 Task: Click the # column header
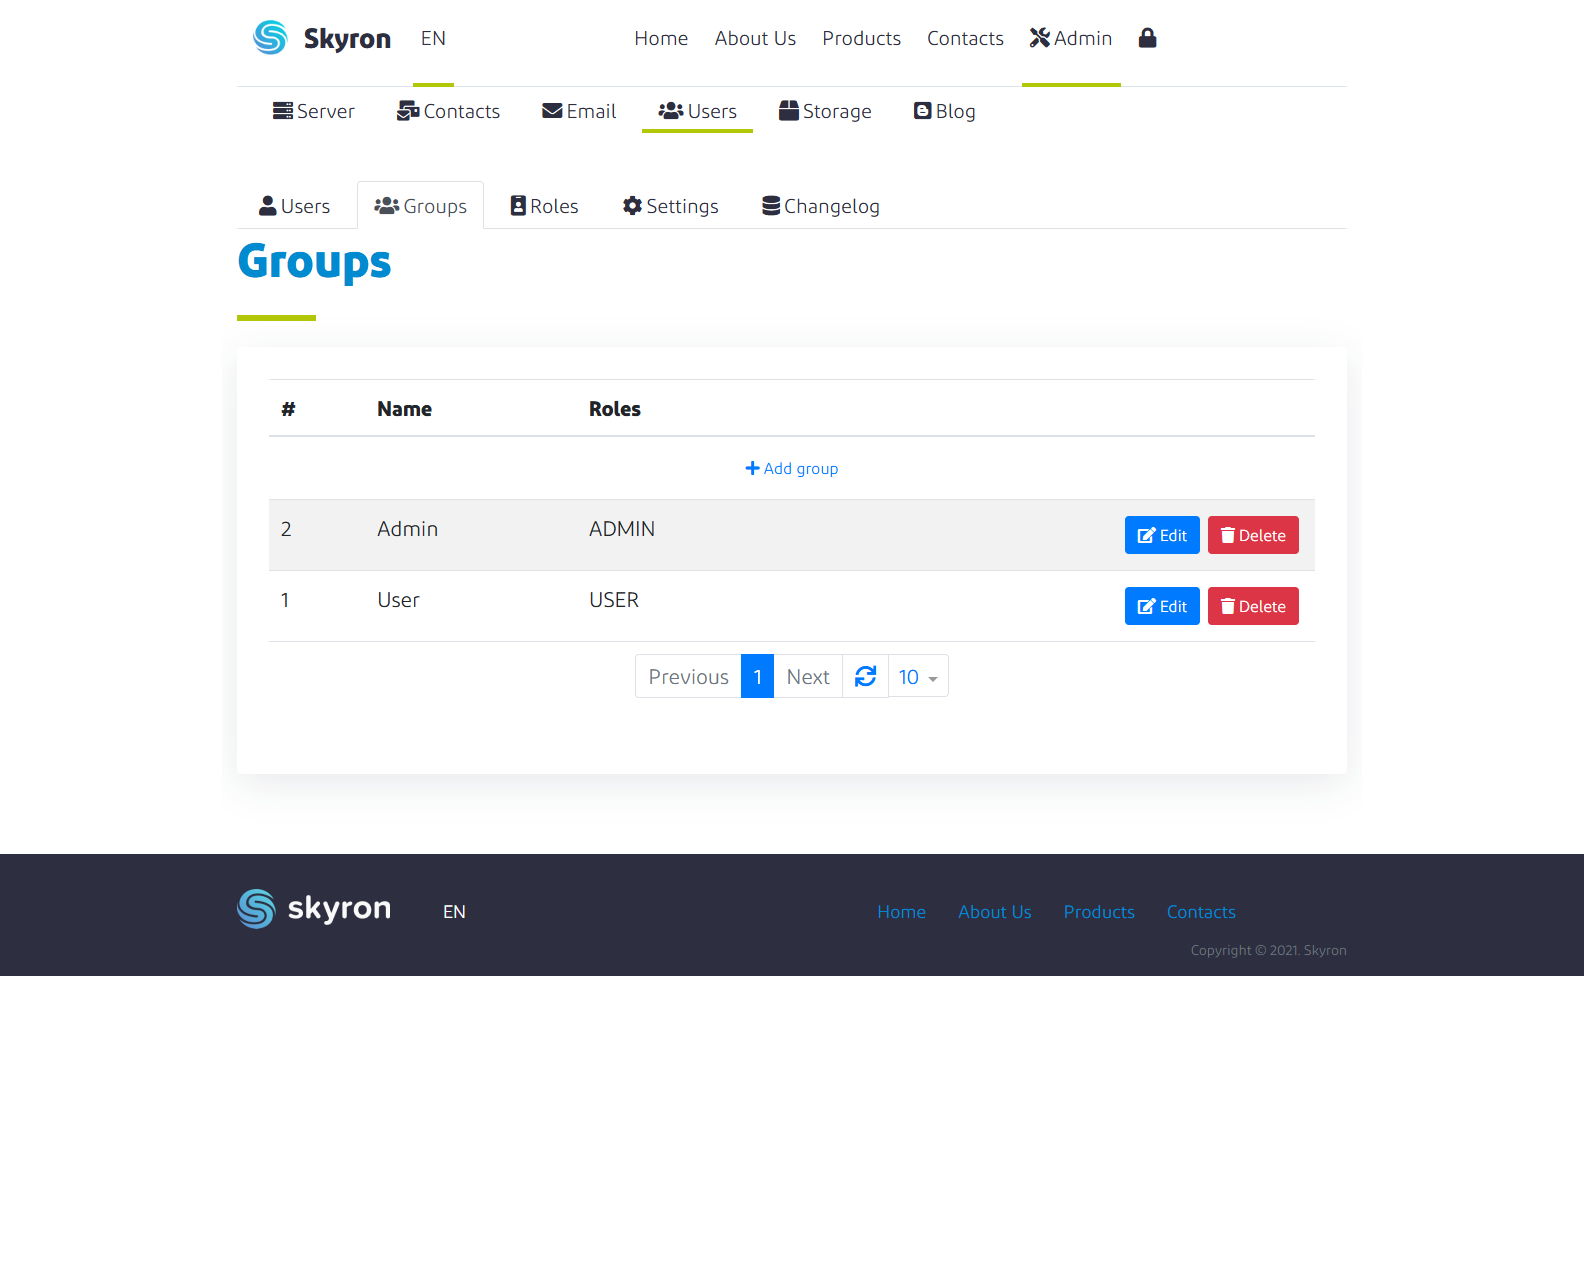pos(288,409)
